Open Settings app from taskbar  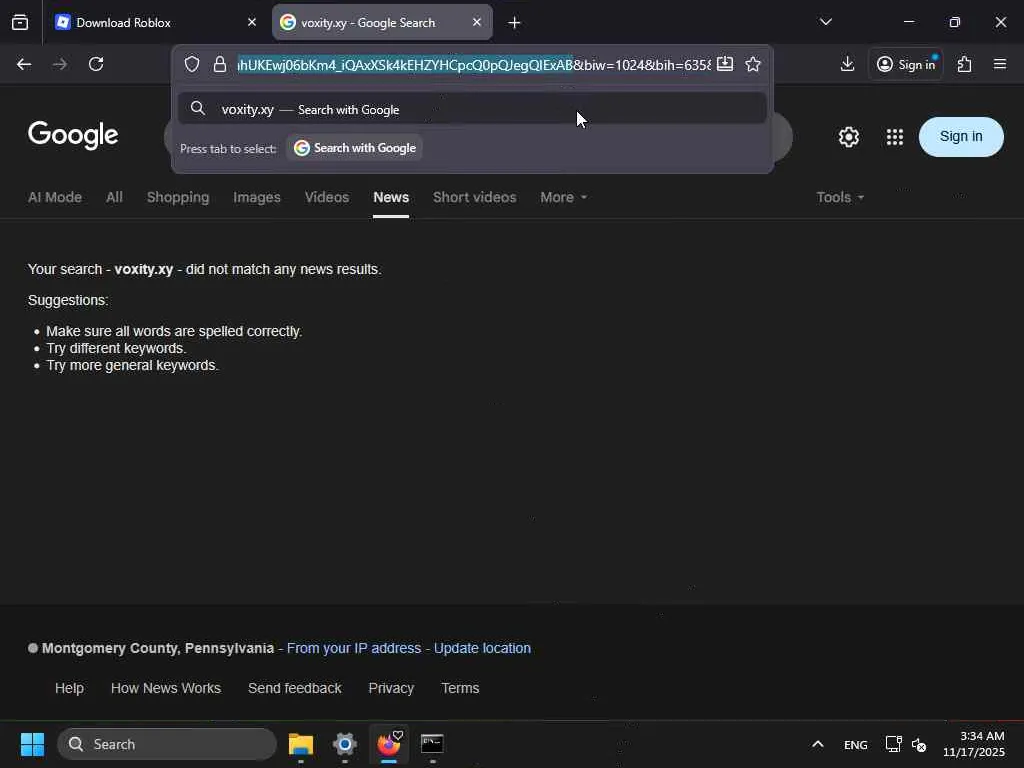(x=345, y=744)
